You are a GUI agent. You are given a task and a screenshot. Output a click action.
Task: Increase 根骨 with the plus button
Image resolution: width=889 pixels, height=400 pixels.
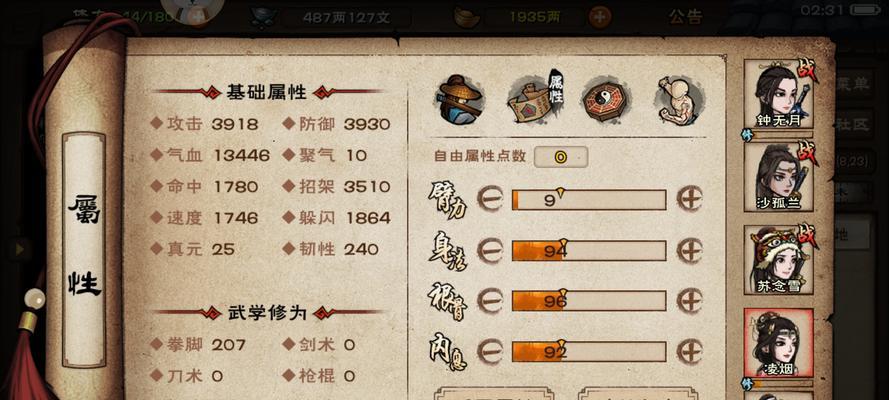[690, 301]
